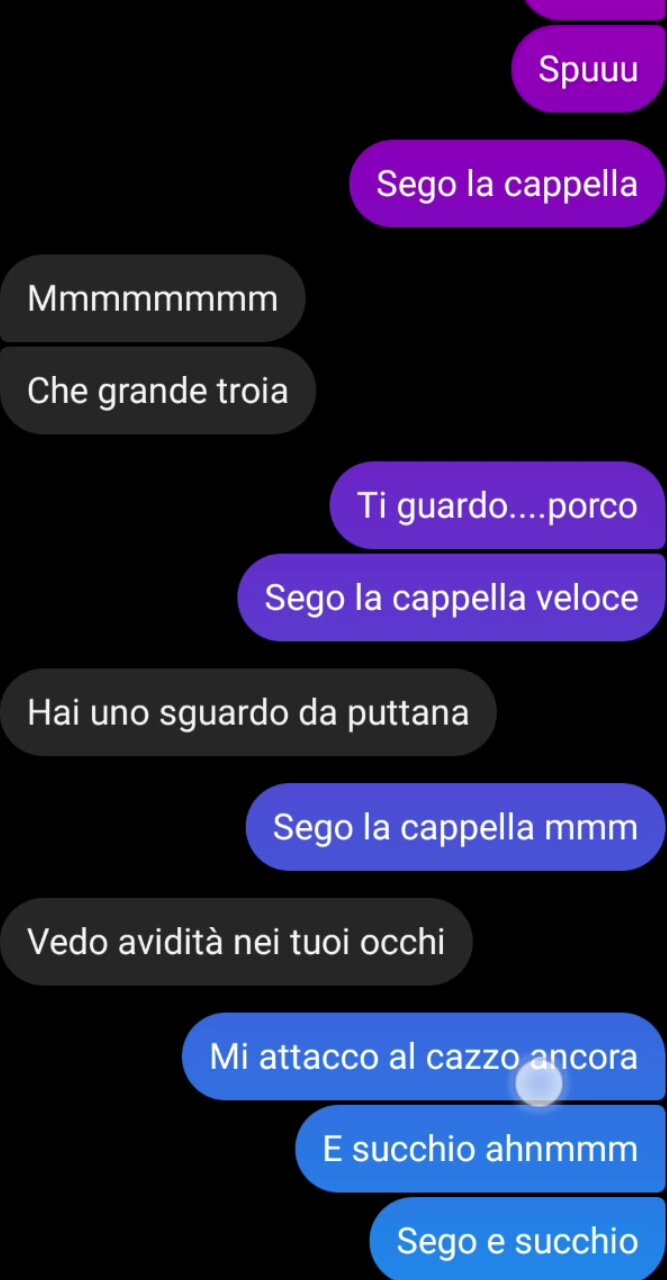Select the purple 'Sego la cappella' message
The height and width of the screenshot is (1280, 667).
(507, 184)
